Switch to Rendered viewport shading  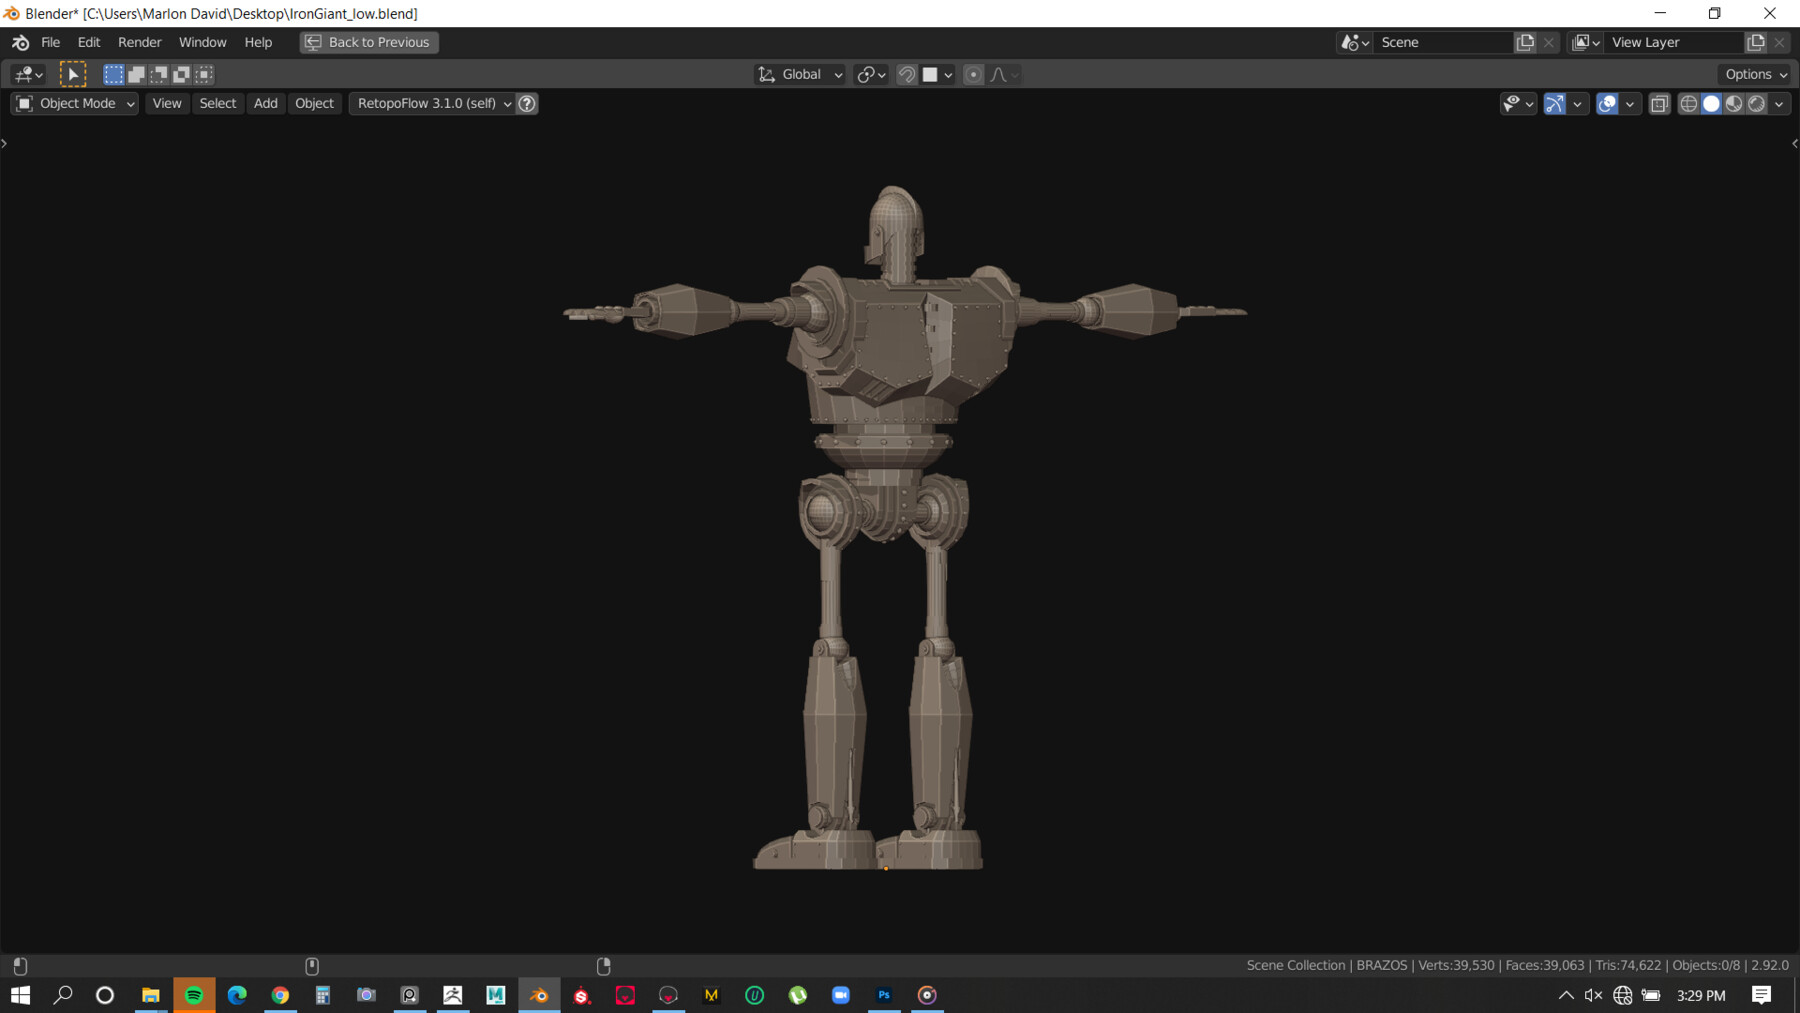click(x=1756, y=104)
